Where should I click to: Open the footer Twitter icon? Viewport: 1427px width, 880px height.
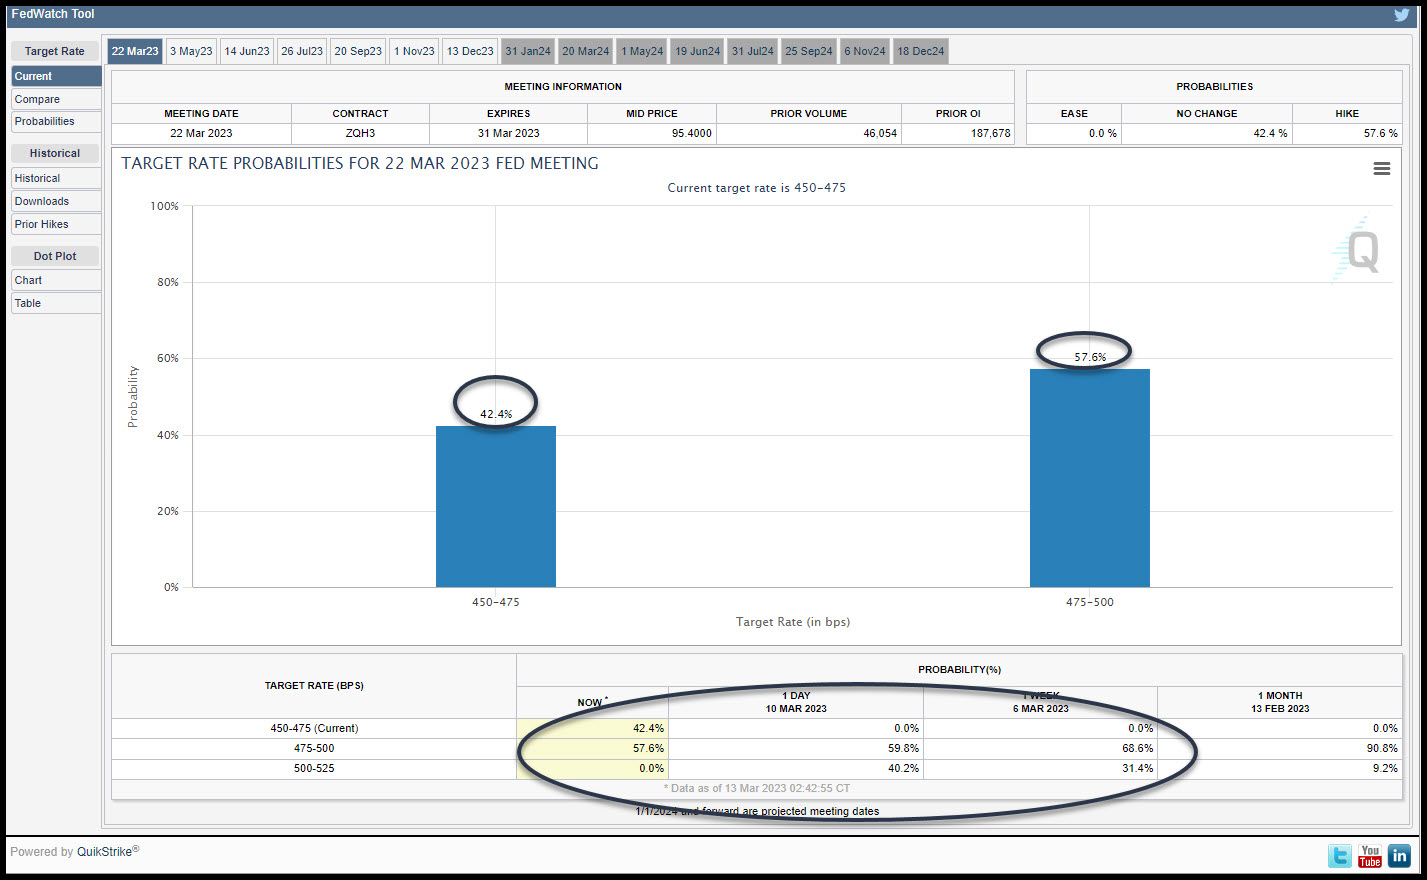pyautogui.click(x=1339, y=856)
